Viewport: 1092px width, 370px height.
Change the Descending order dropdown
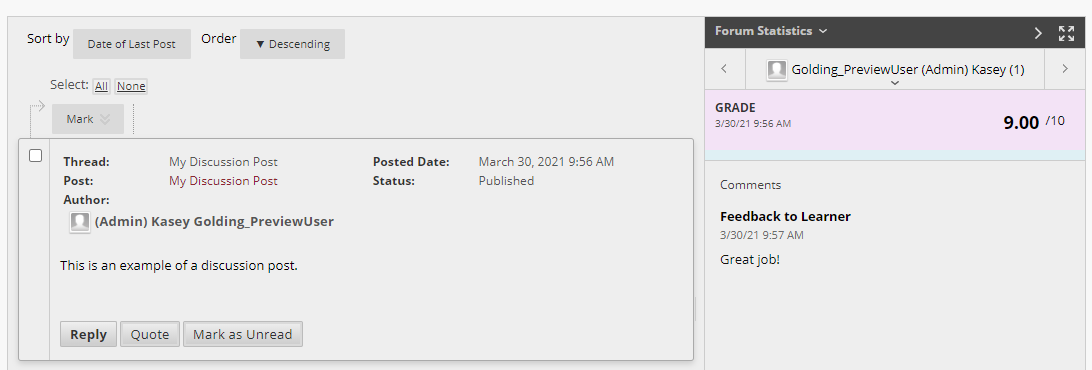pos(292,44)
